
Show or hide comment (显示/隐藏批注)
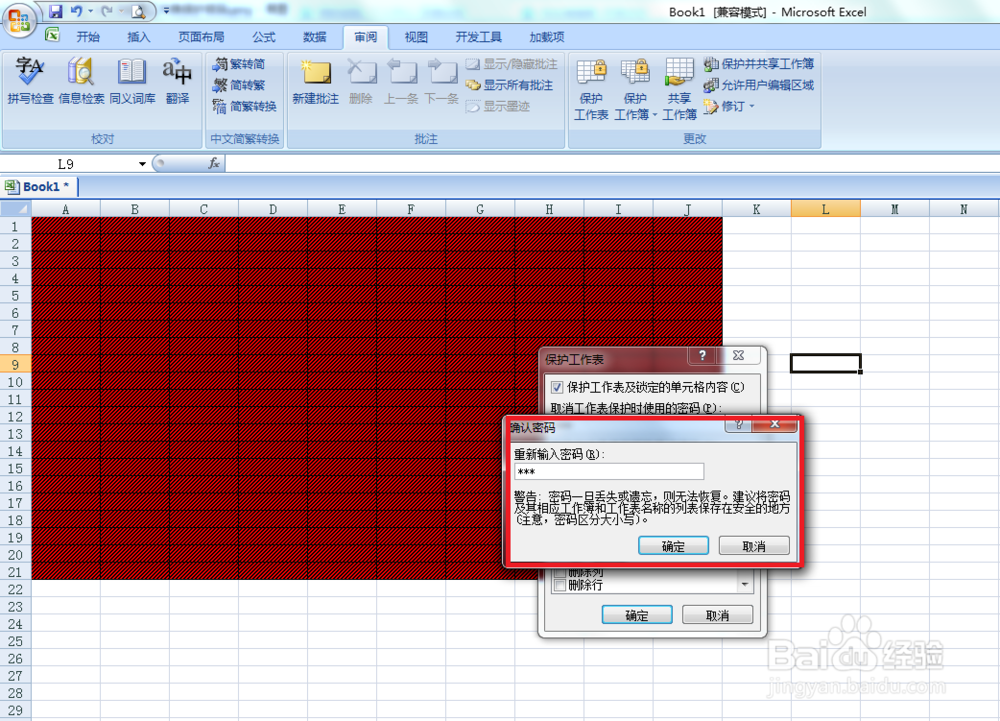(511, 64)
